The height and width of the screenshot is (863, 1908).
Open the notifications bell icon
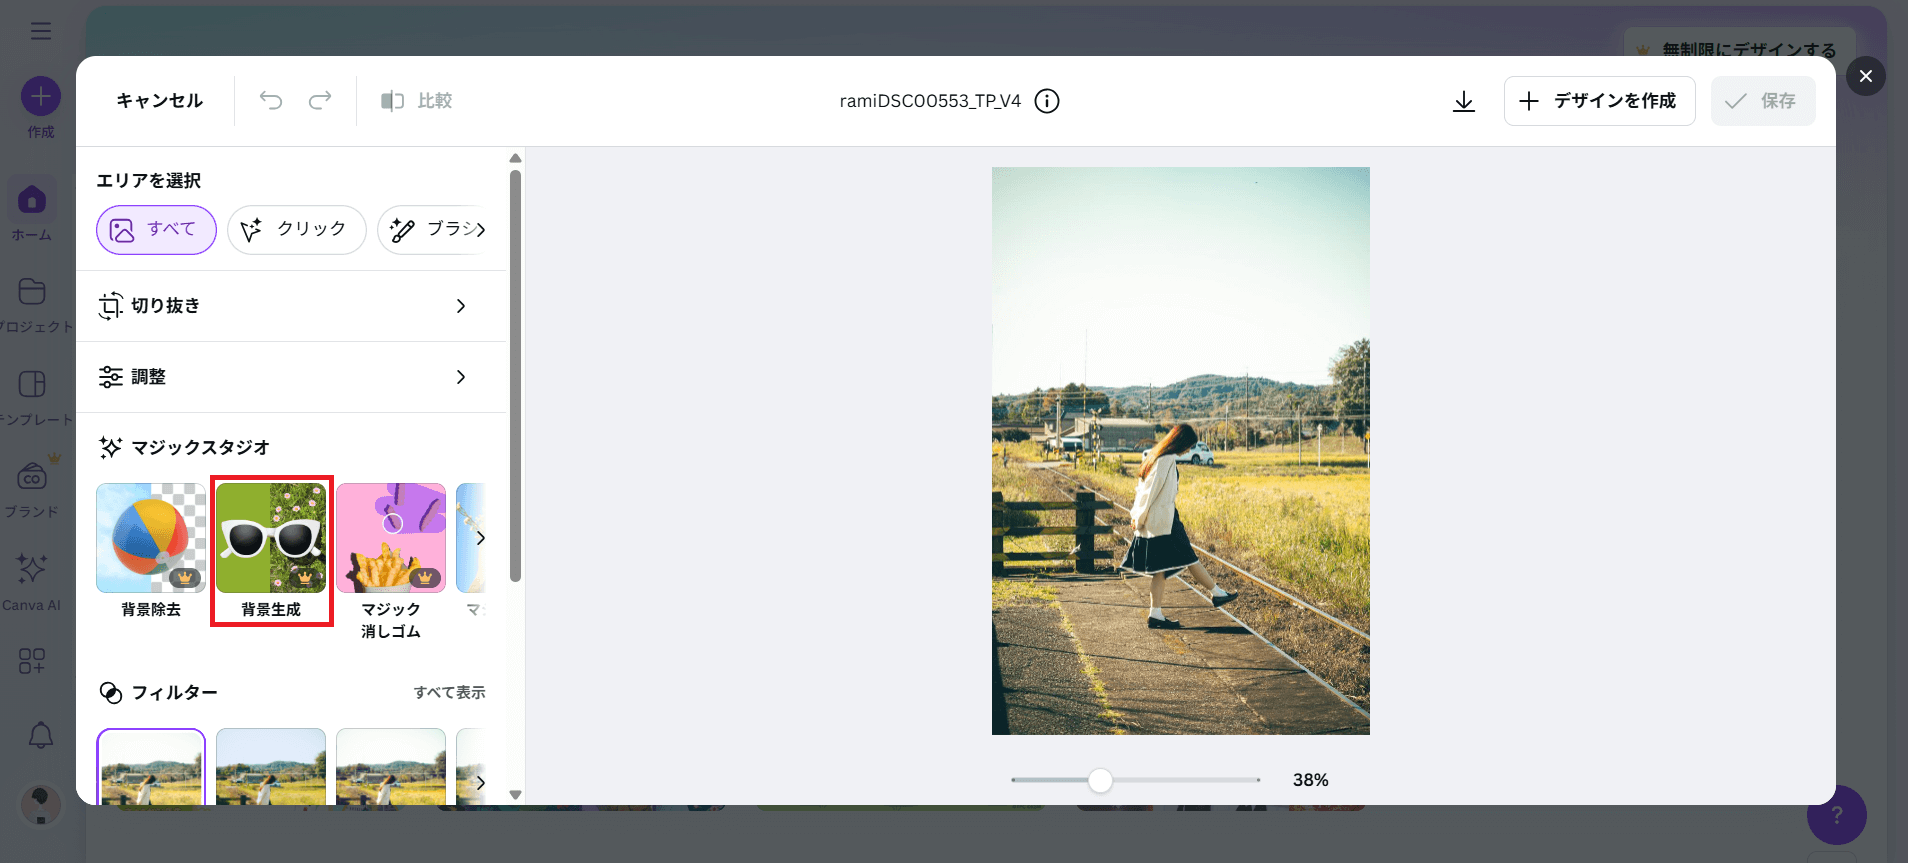(x=41, y=735)
